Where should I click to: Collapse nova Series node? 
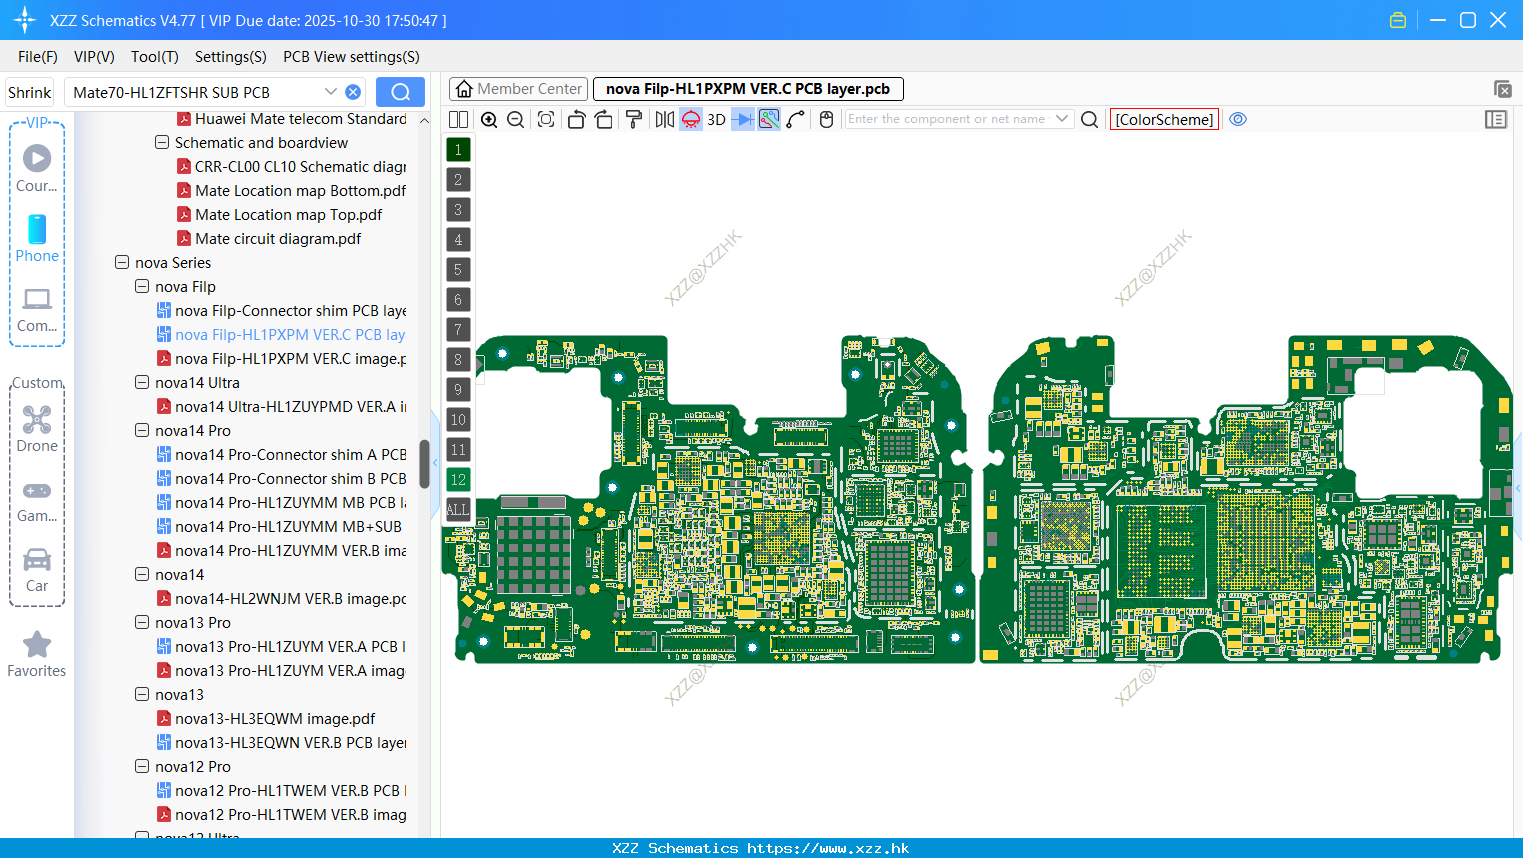tap(122, 263)
